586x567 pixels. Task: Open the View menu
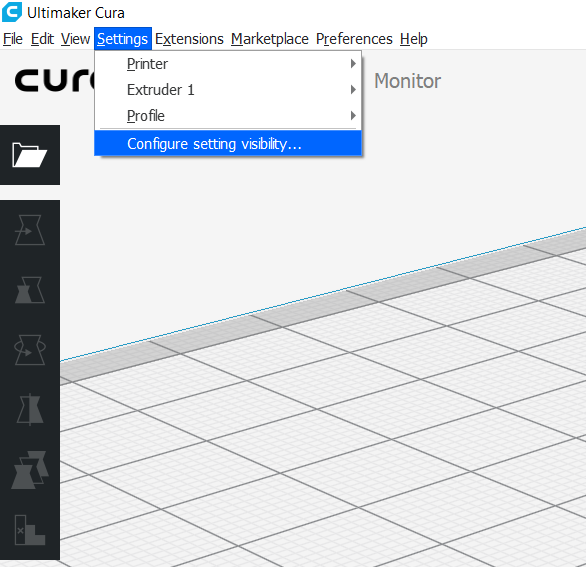[75, 39]
